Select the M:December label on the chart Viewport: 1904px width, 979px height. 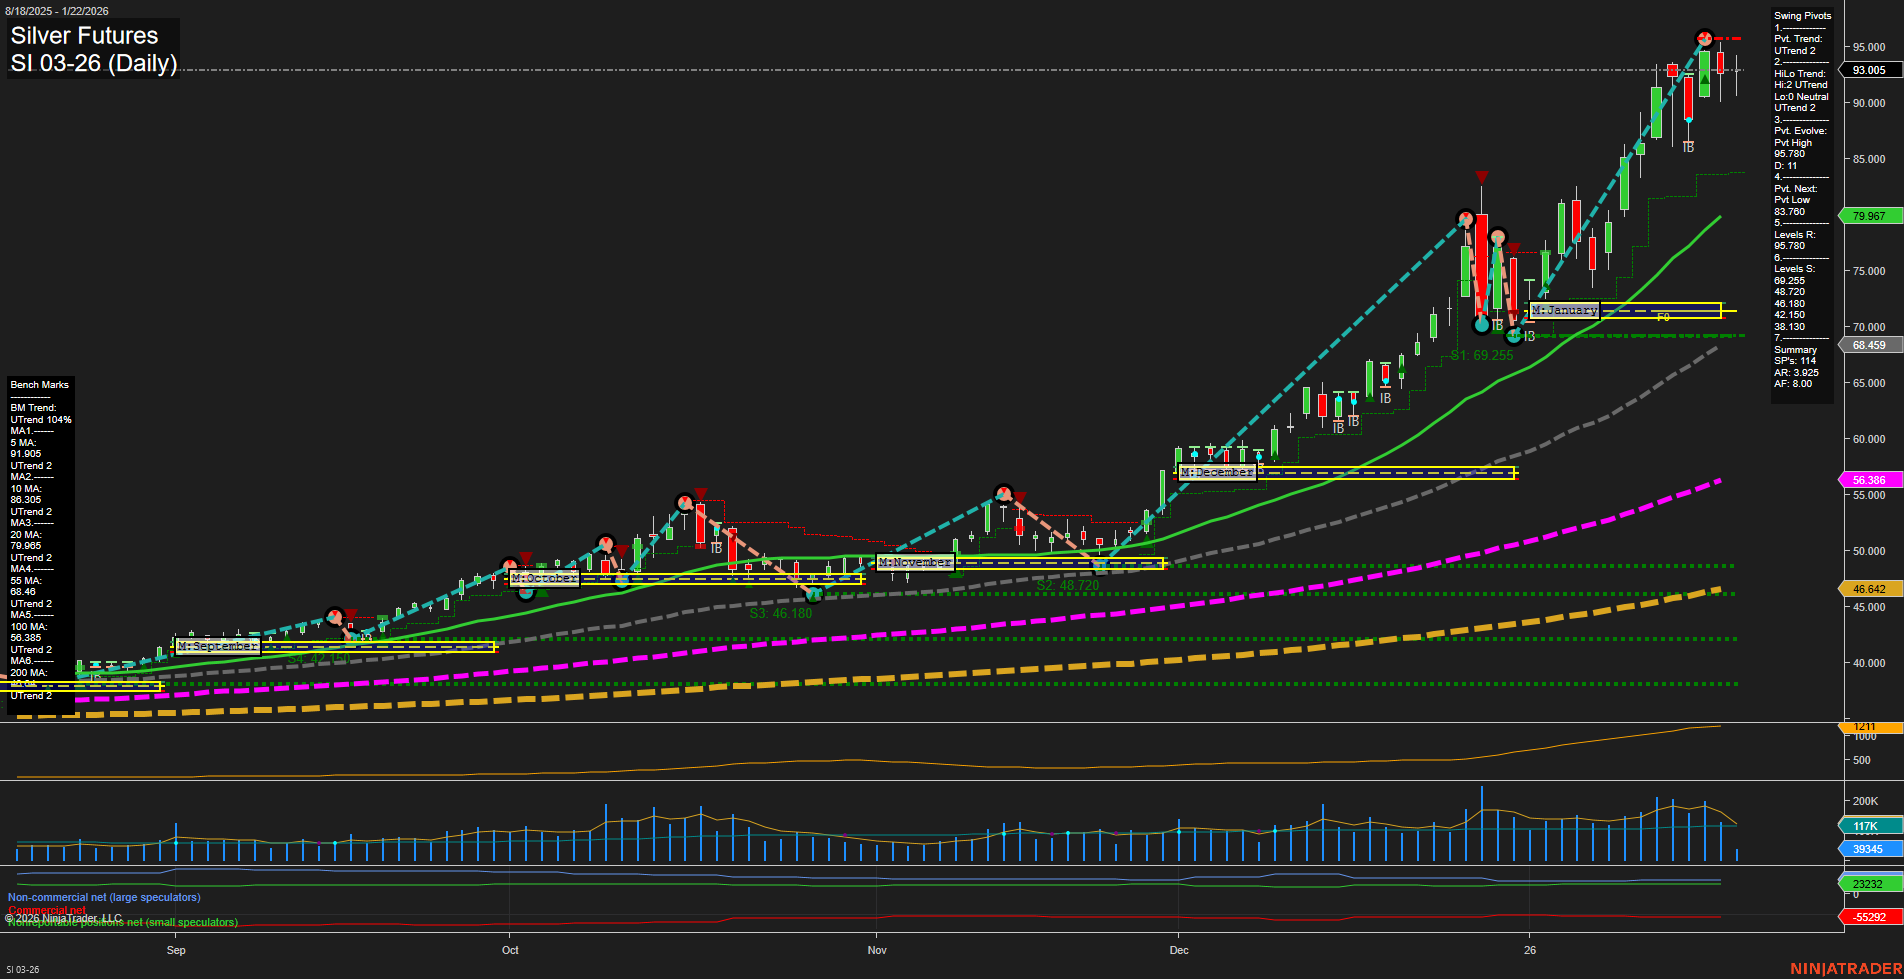[1217, 471]
